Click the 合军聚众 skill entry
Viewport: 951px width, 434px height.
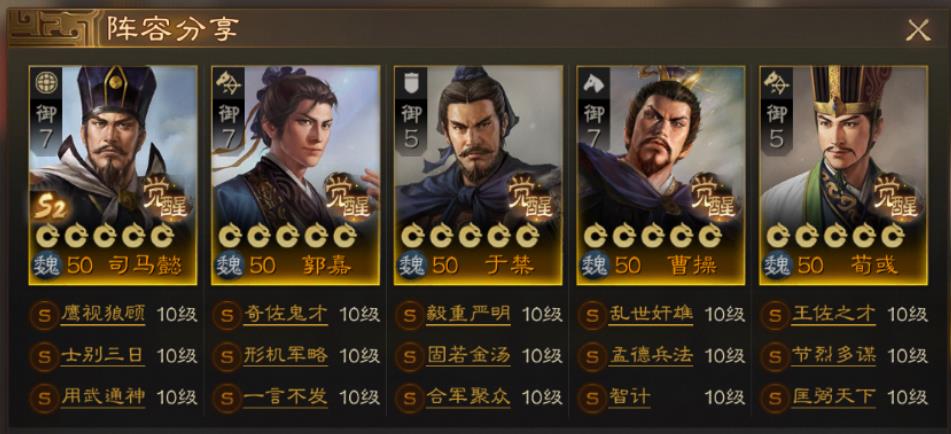468,397
